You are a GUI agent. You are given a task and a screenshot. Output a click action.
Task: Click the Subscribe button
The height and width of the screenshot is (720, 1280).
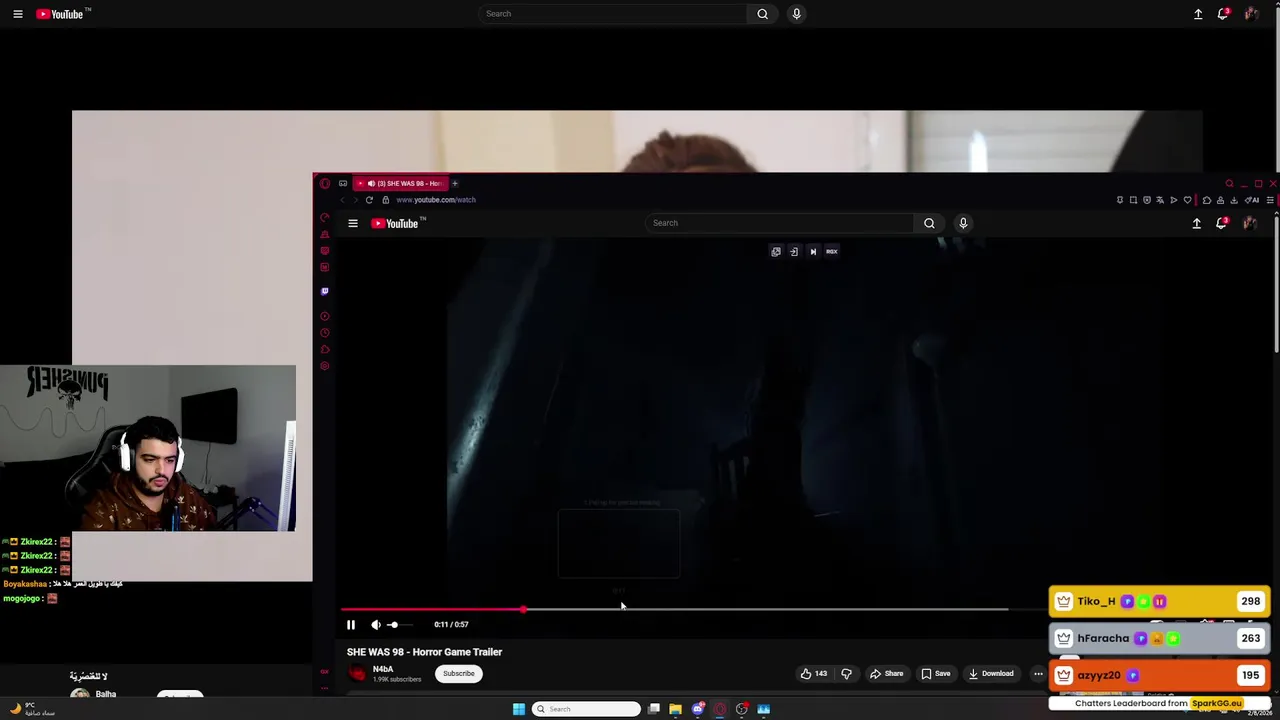coord(459,674)
